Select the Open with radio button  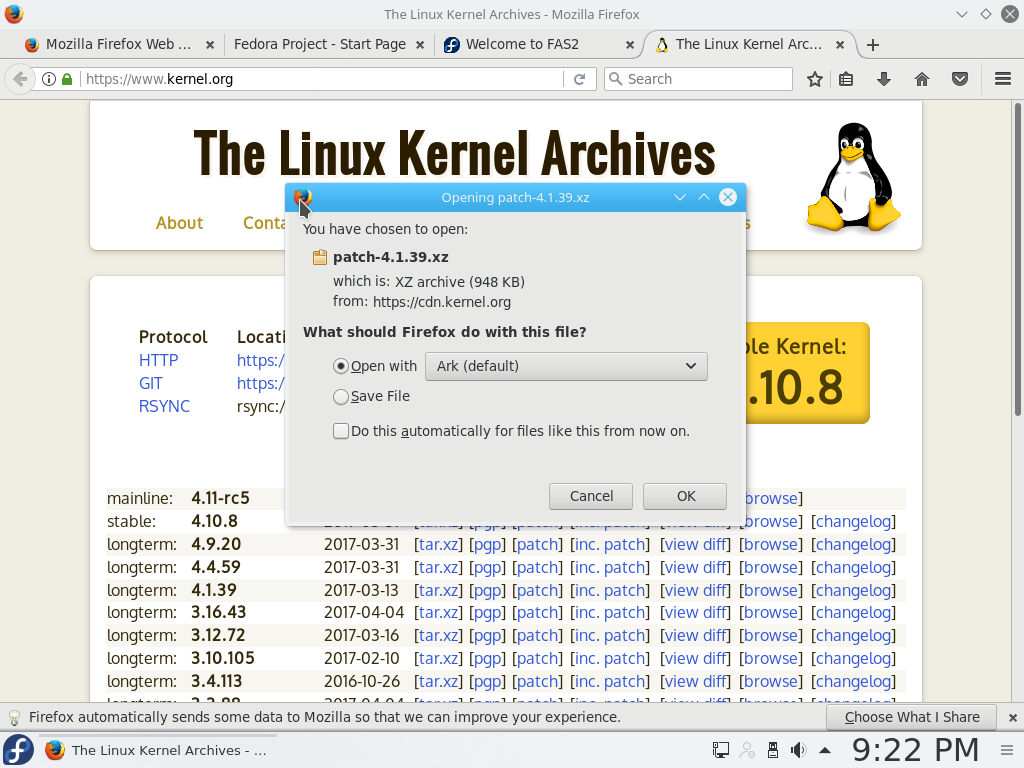pyautogui.click(x=340, y=366)
